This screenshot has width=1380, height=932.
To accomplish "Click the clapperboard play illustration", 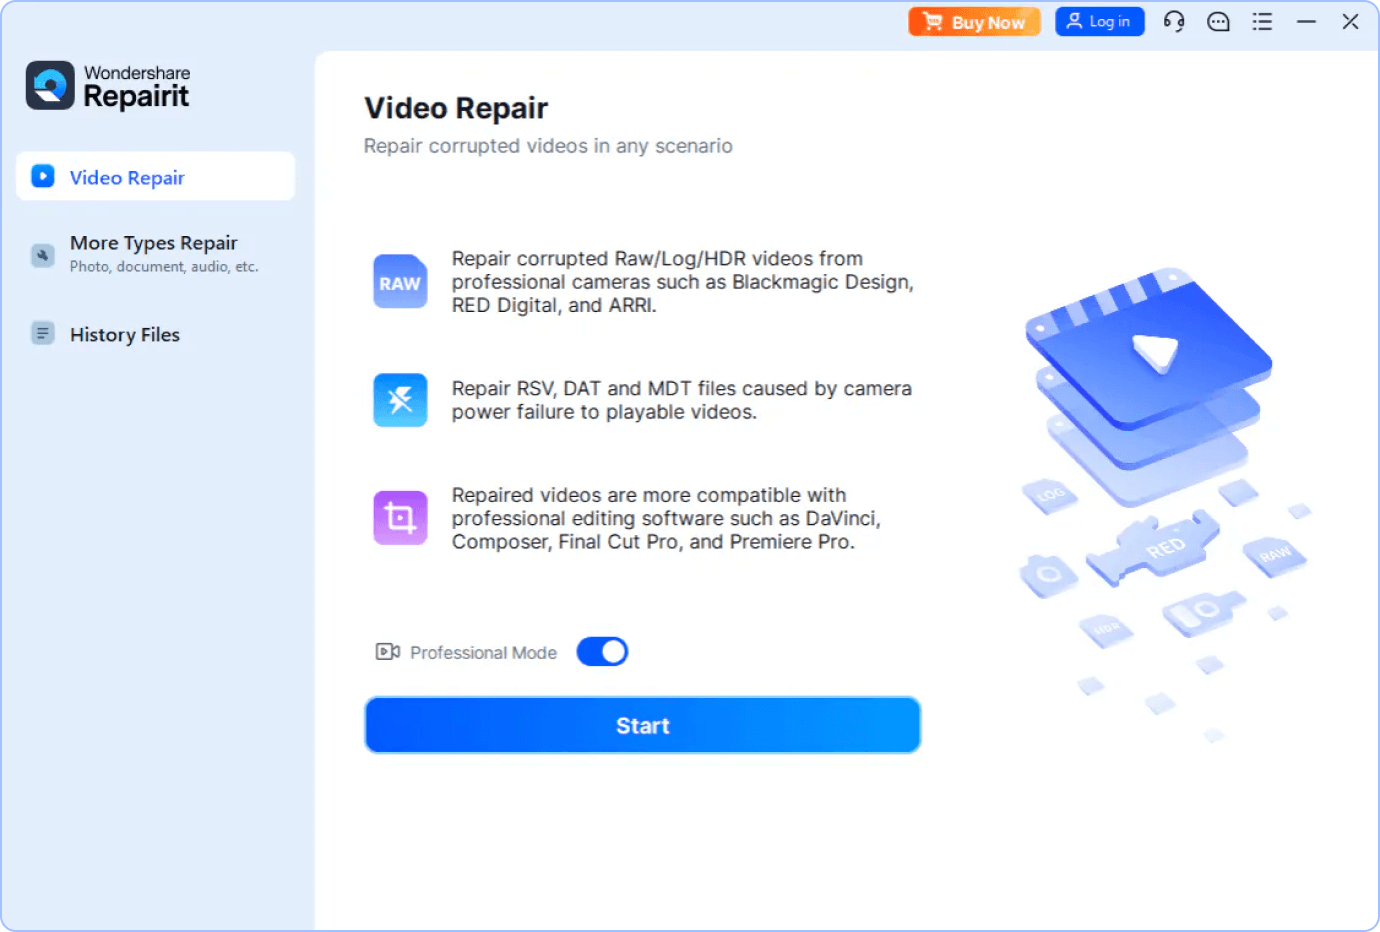I will (x=1149, y=350).
